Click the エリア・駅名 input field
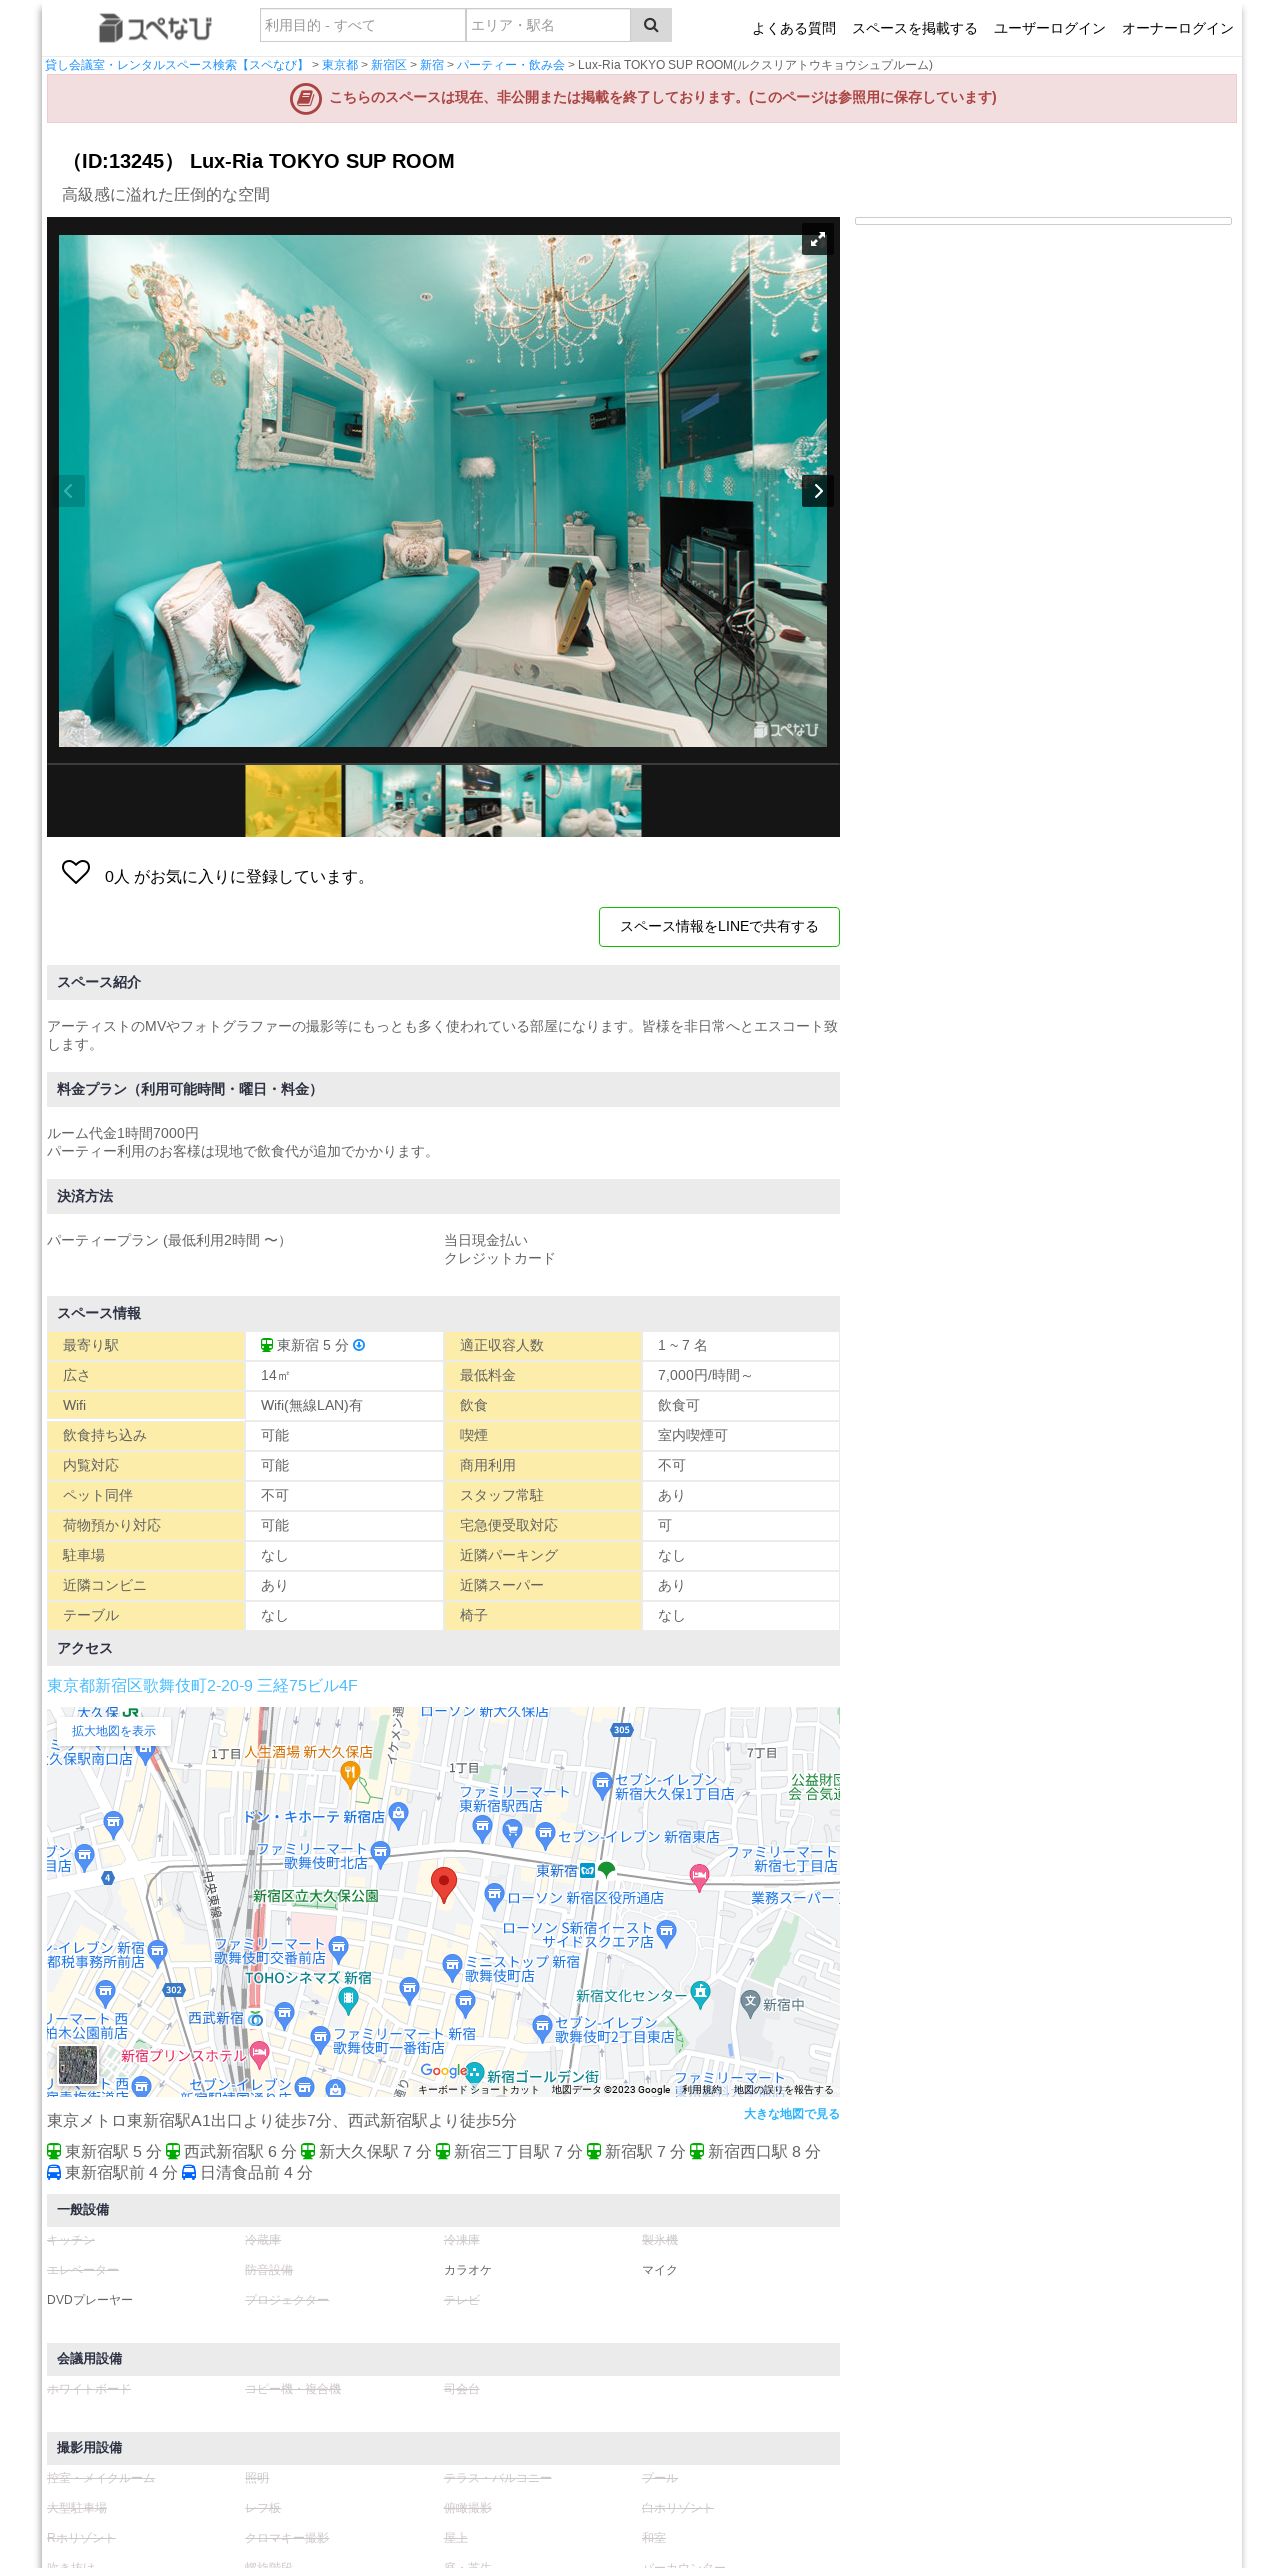The width and height of the screenshot is (1284, 2568). 548,25
